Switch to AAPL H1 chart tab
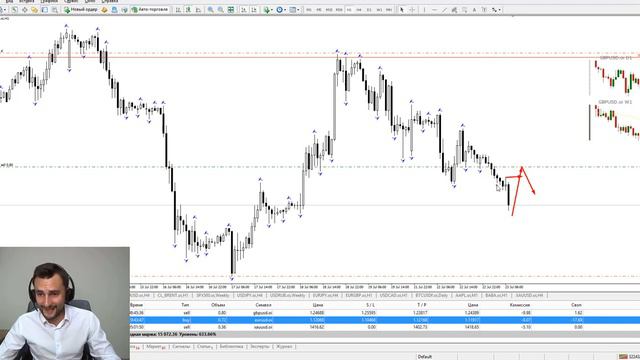Screen dimensions: 640x360 point(467,295)
